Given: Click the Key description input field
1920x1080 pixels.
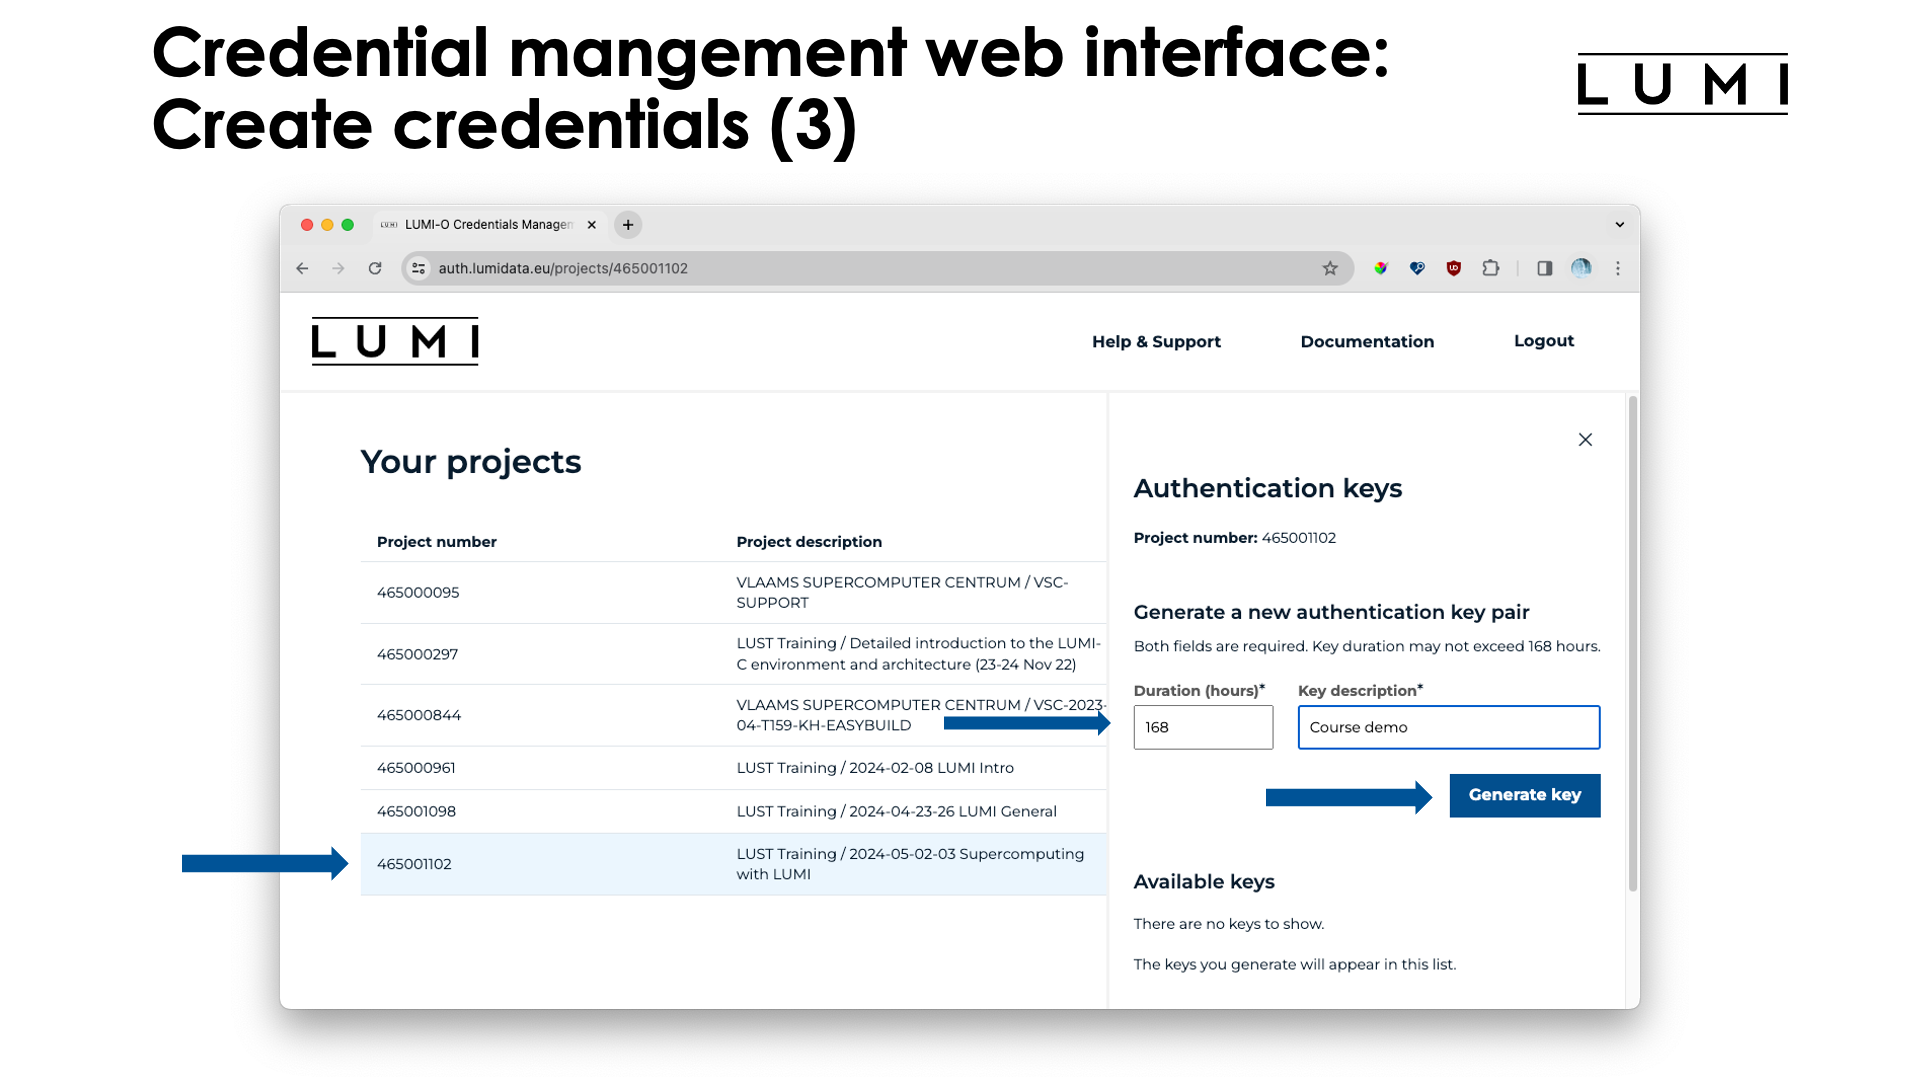Looking at the screenshot, I should coord(1448,727).
